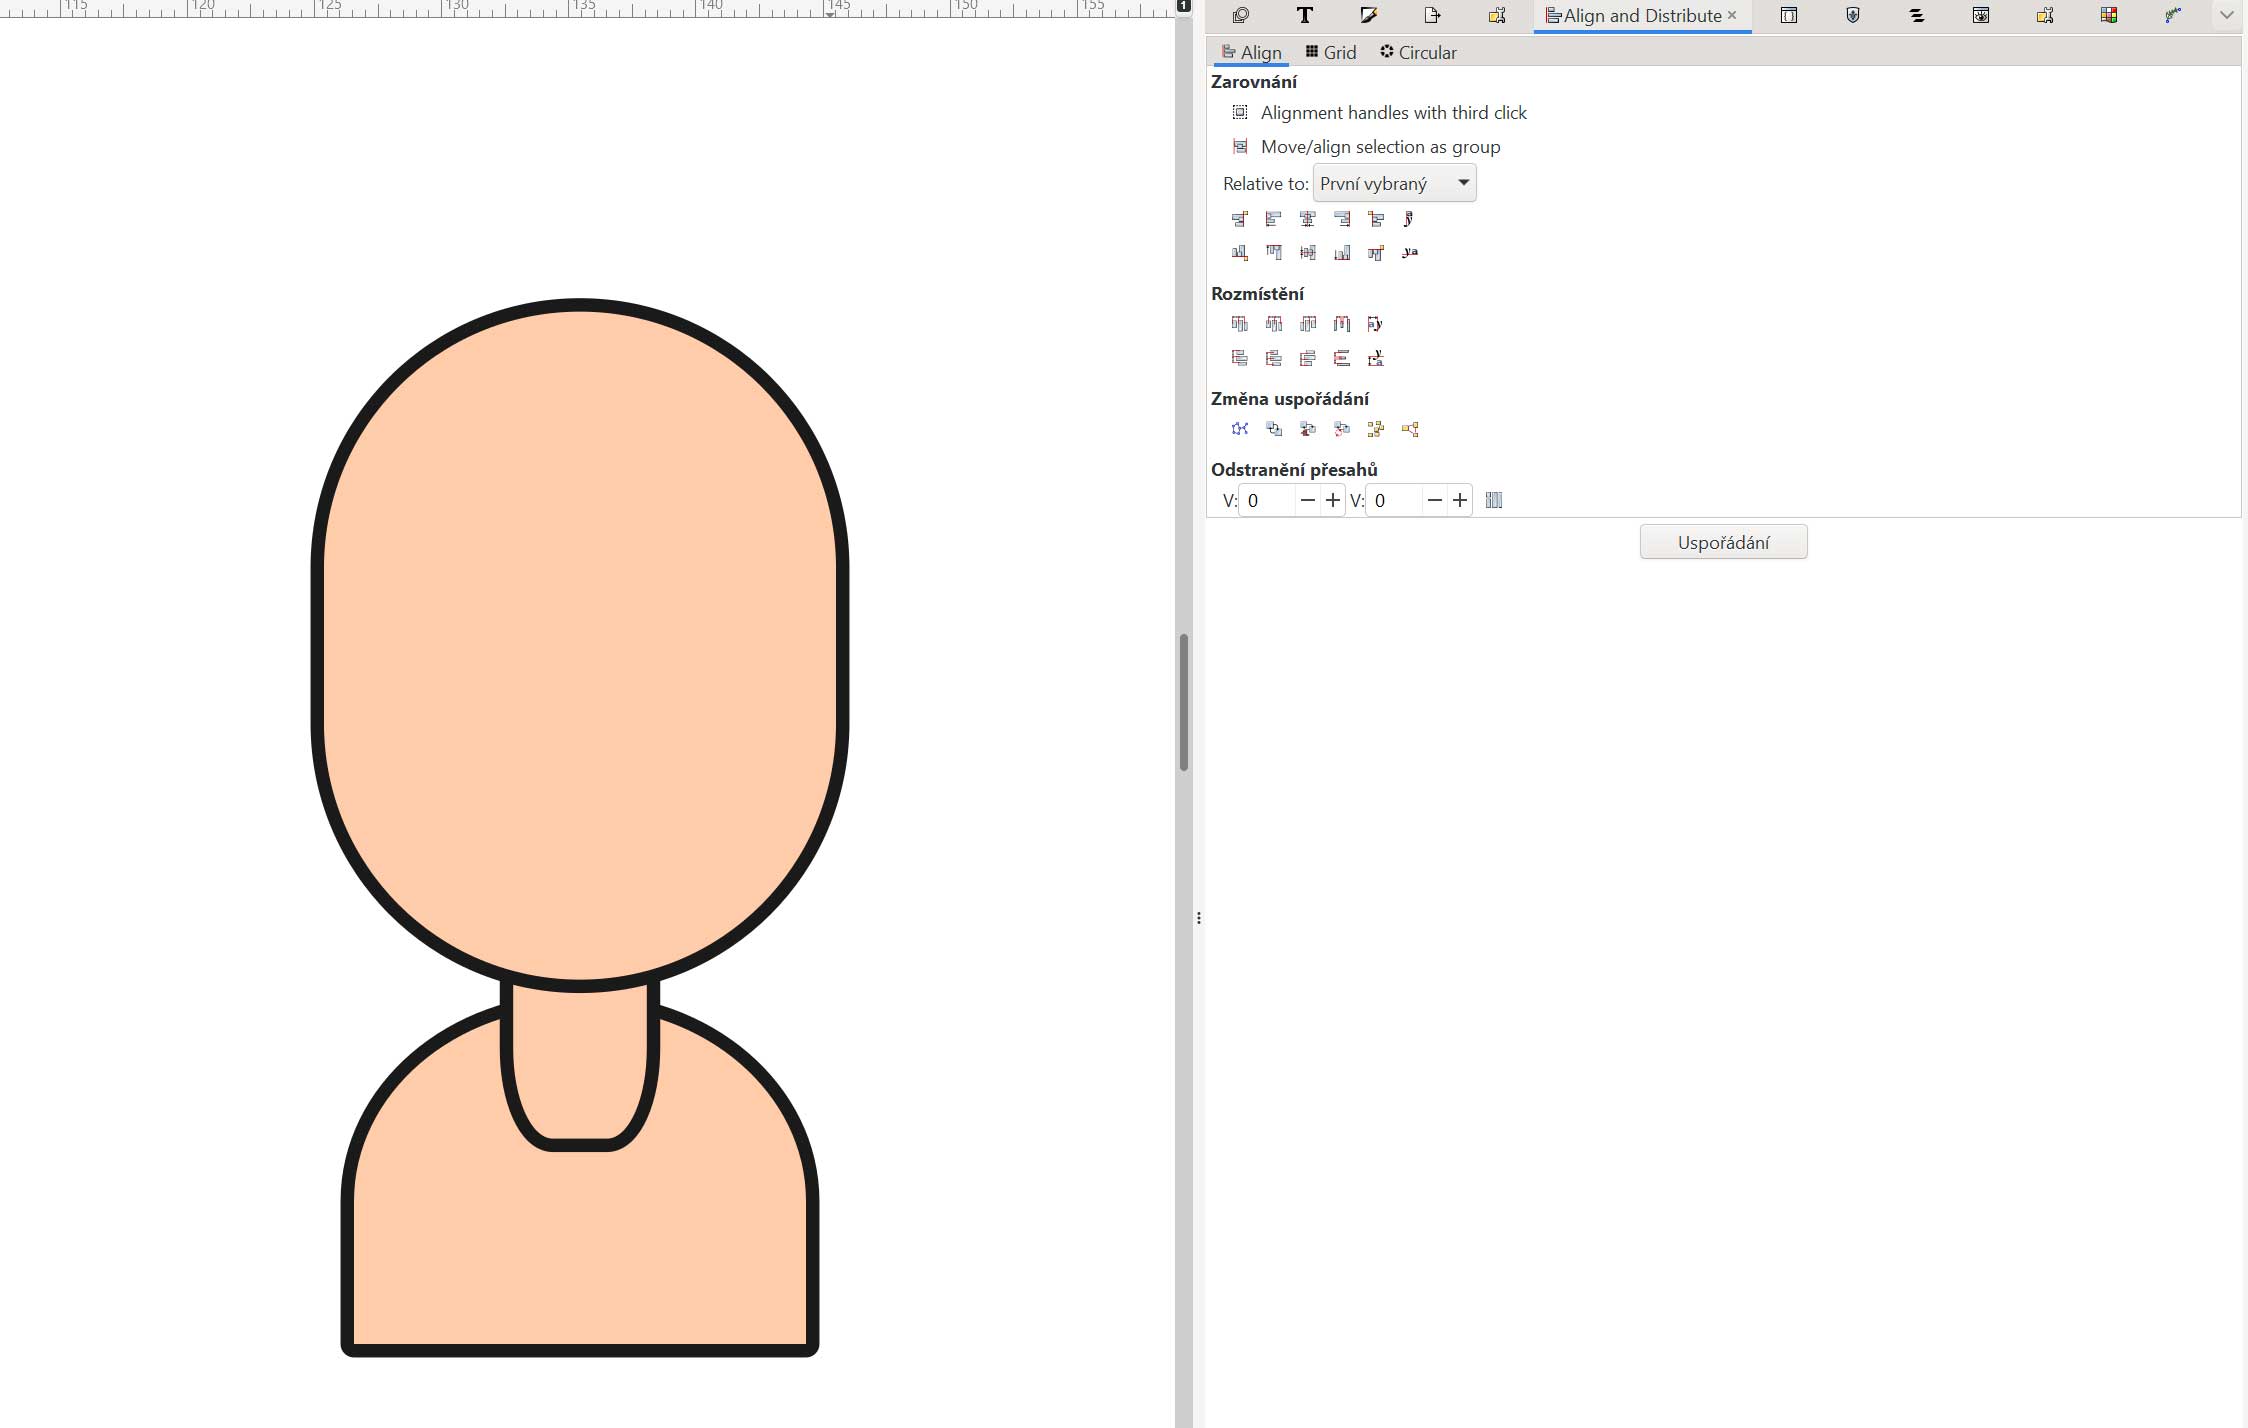Click the Uspořádání button
The width and height of the screenshot is (2248, 1428).
[x=1723, y=543]
